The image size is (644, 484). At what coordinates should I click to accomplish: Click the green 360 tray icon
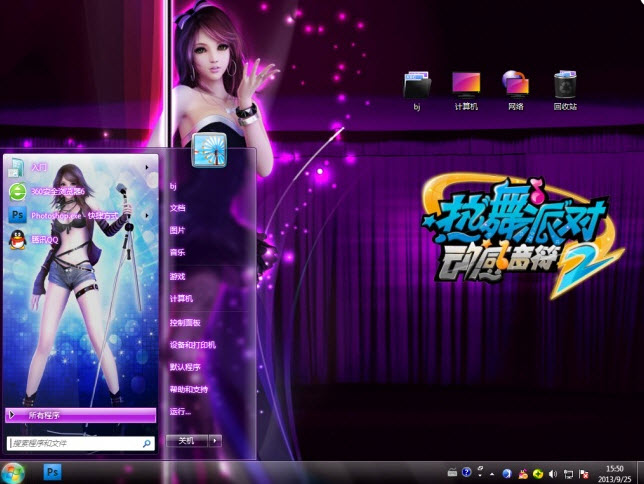click(x=538, y=474)
